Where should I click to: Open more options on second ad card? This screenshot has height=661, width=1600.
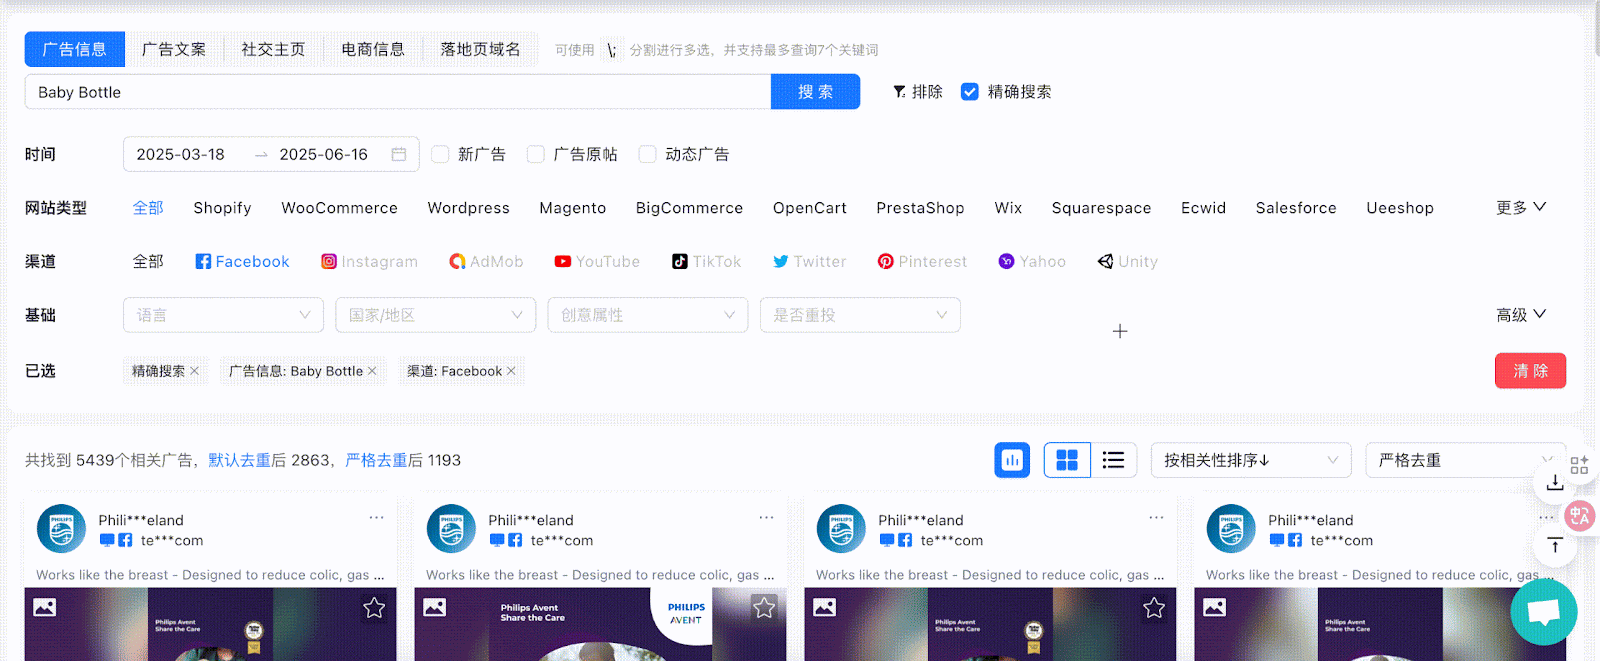pyautogui.click(x=766, y=518)
